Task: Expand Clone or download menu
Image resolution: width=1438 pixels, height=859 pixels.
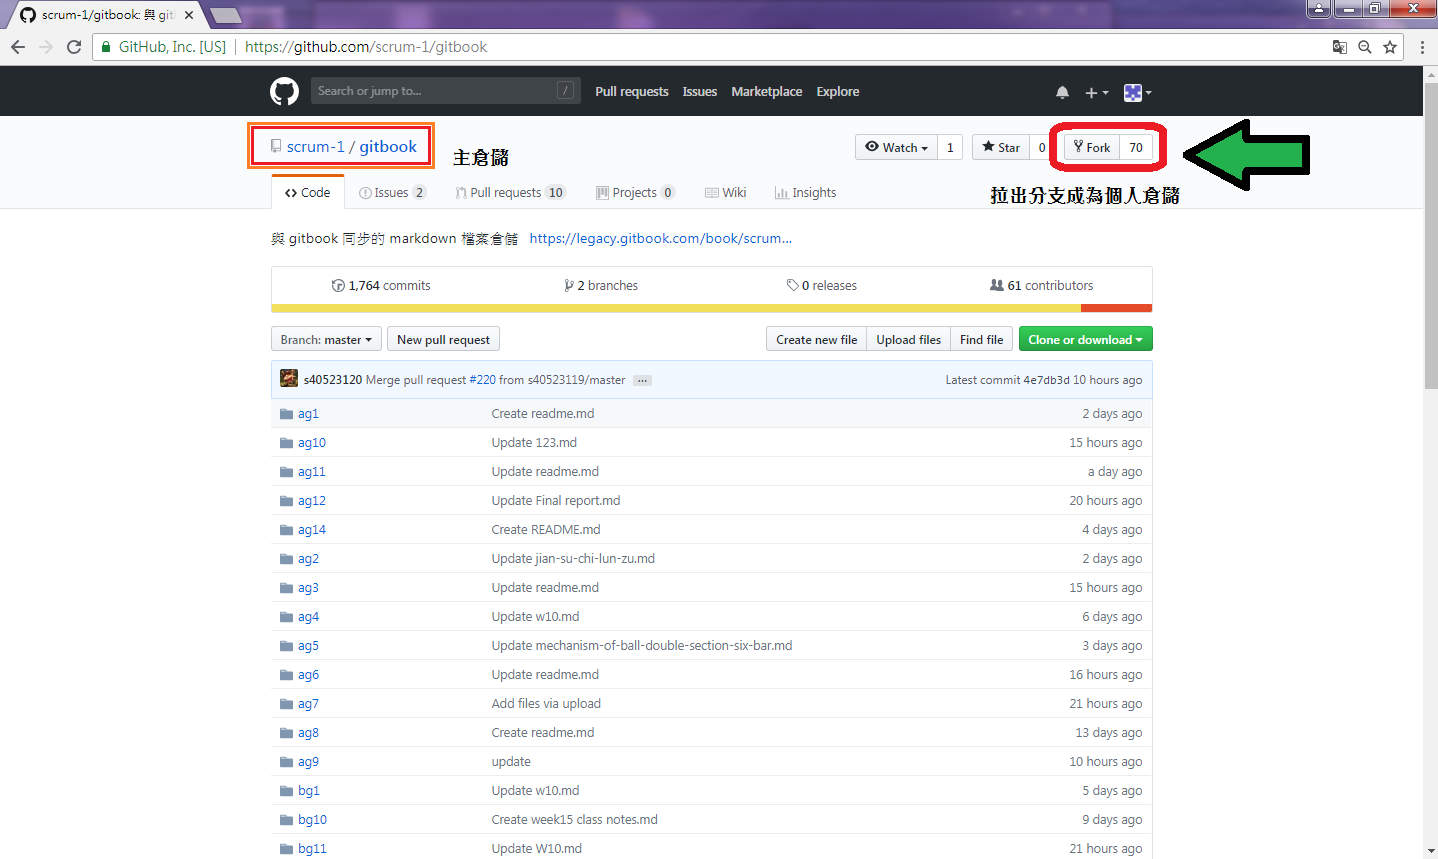Action: coord(1085,340)
